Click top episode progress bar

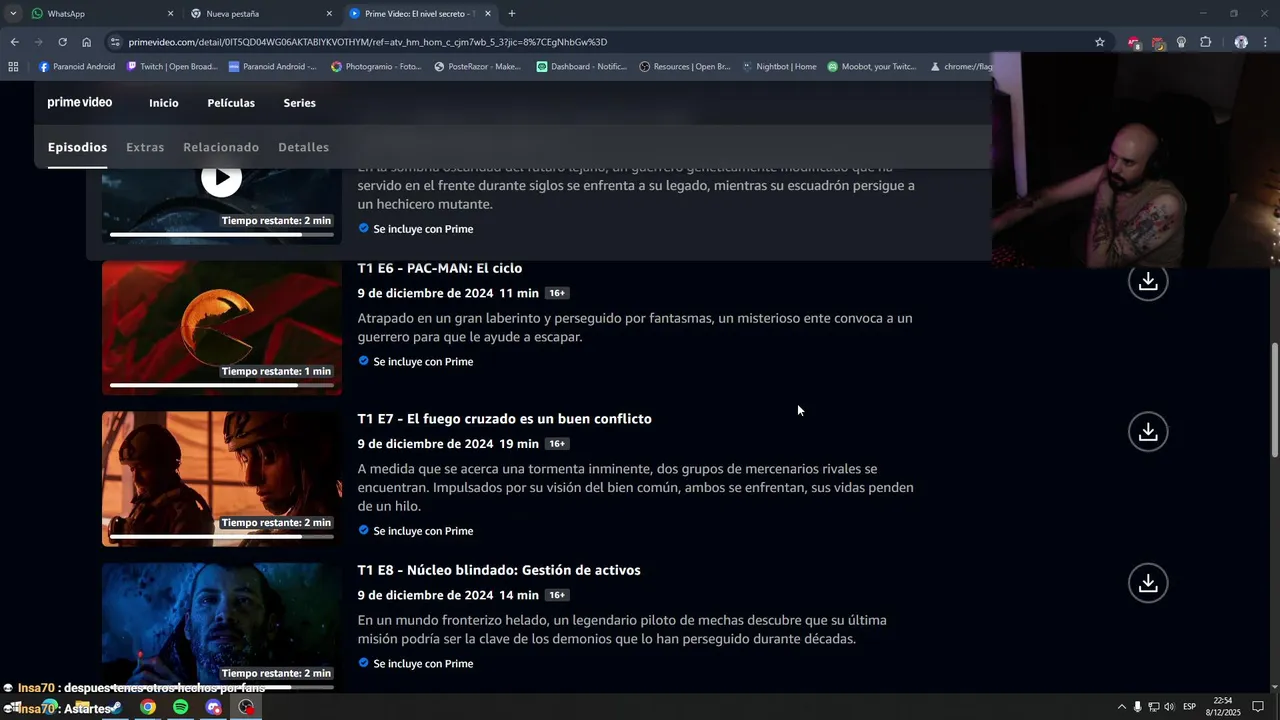click(221, 235)
